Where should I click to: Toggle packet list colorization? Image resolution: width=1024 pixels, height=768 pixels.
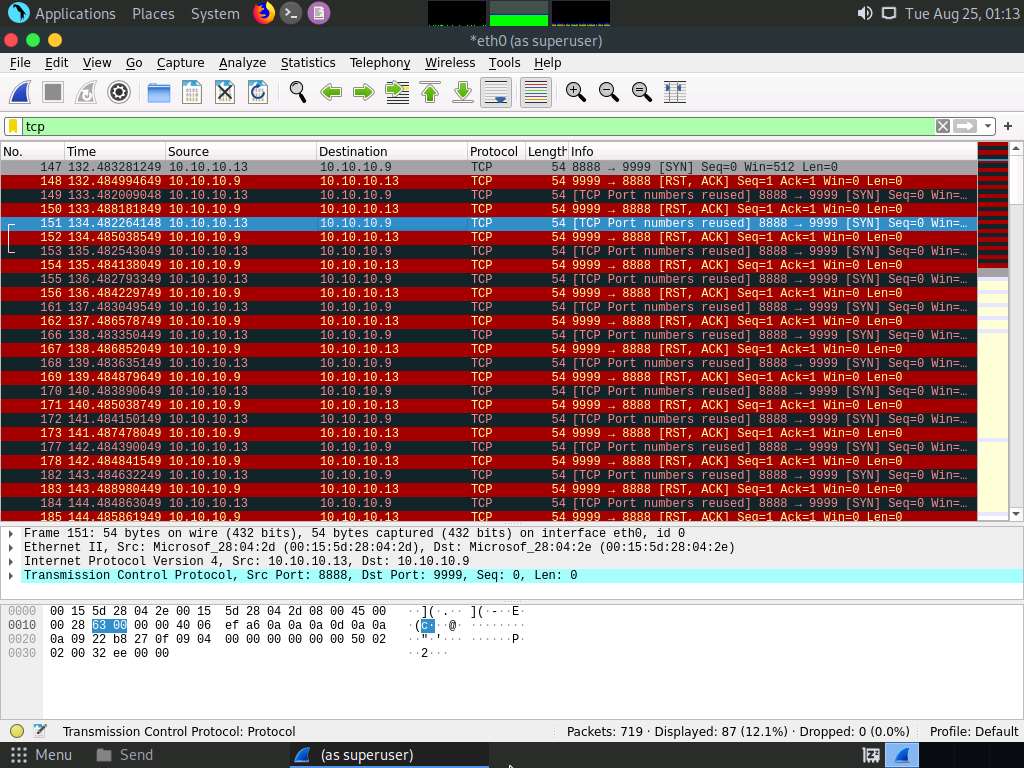[536, 92]
